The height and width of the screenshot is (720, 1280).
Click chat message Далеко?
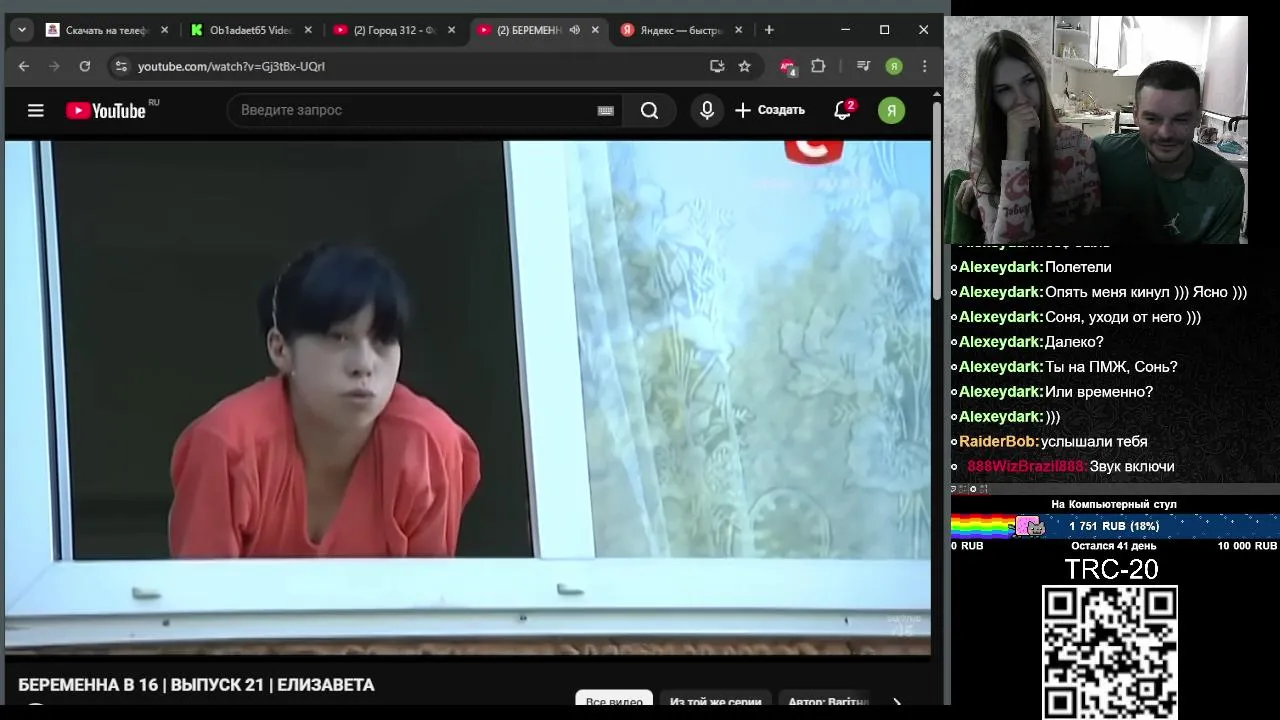(x=1074, y=342)
